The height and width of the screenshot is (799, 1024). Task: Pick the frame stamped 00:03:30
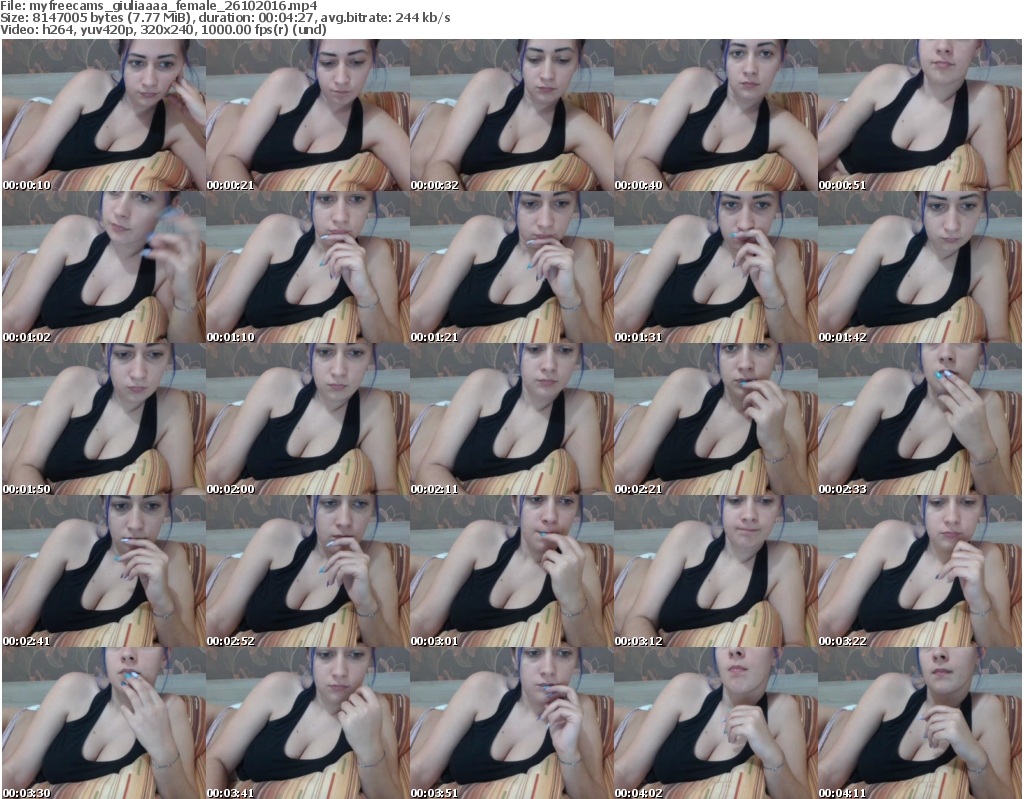[x=104, y=723]
